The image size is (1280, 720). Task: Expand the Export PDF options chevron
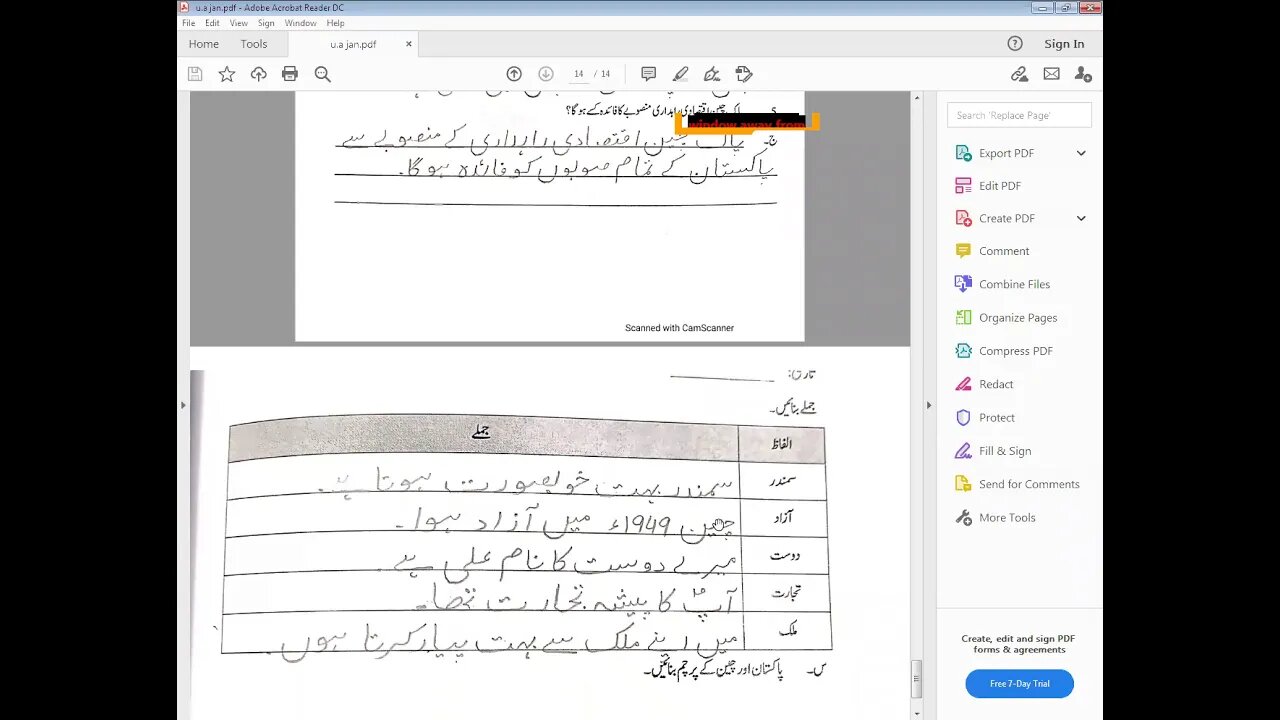(x=1081, y=153)
